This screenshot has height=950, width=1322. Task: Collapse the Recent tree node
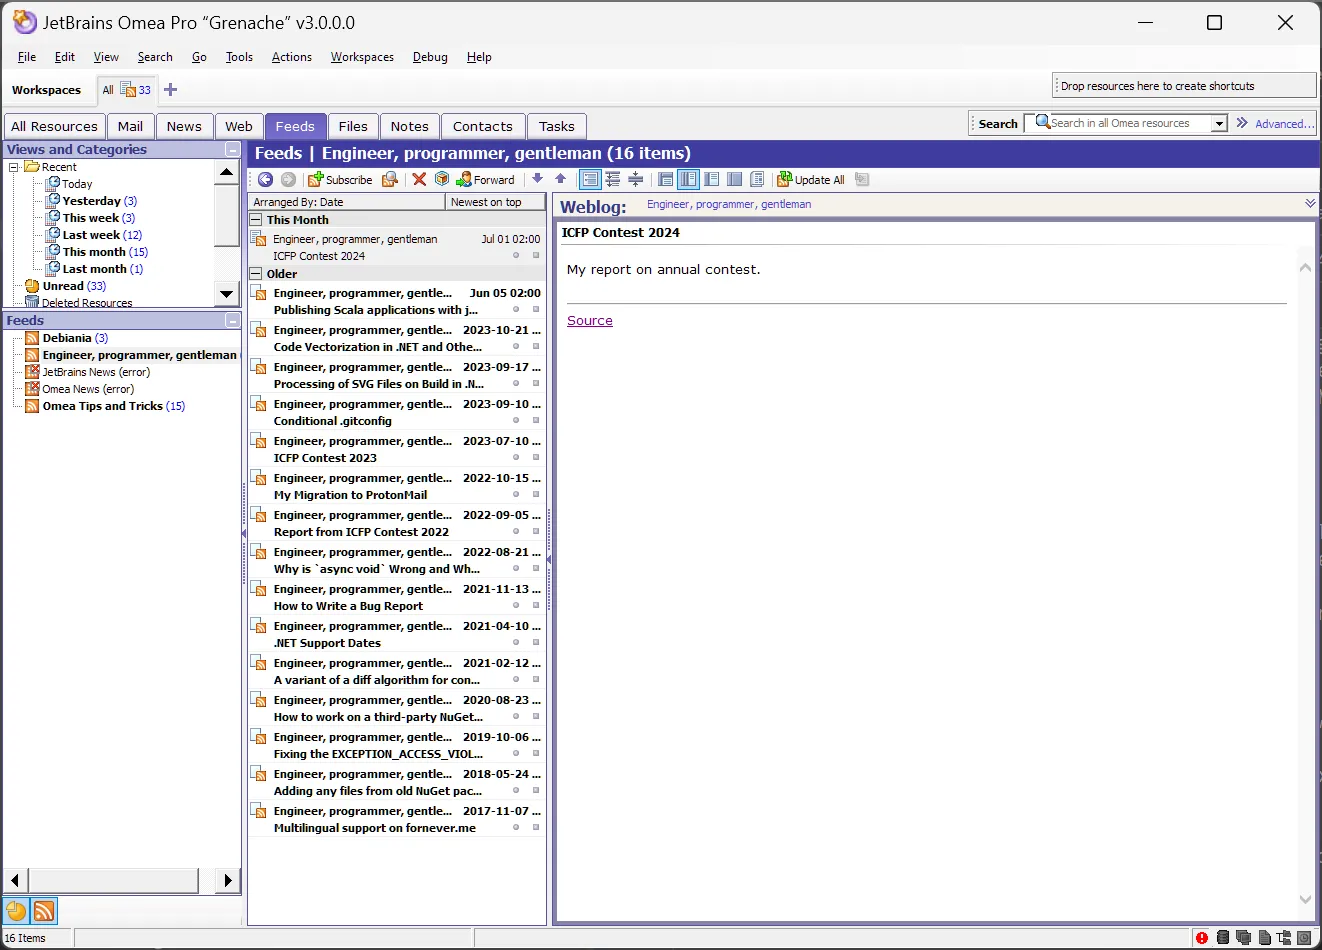coord(14,167)
